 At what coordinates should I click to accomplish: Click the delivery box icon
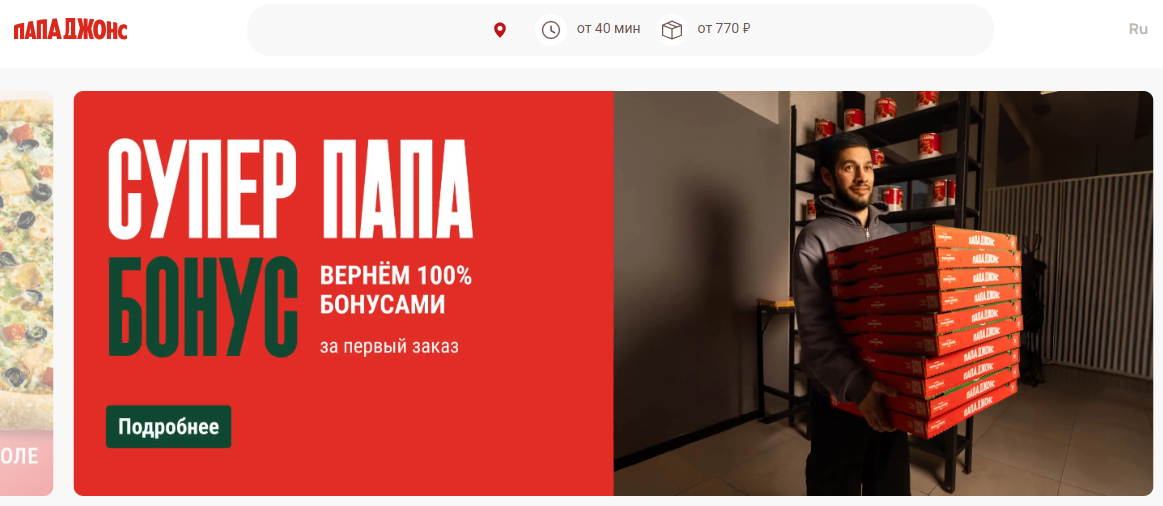[x=671, y=30]
